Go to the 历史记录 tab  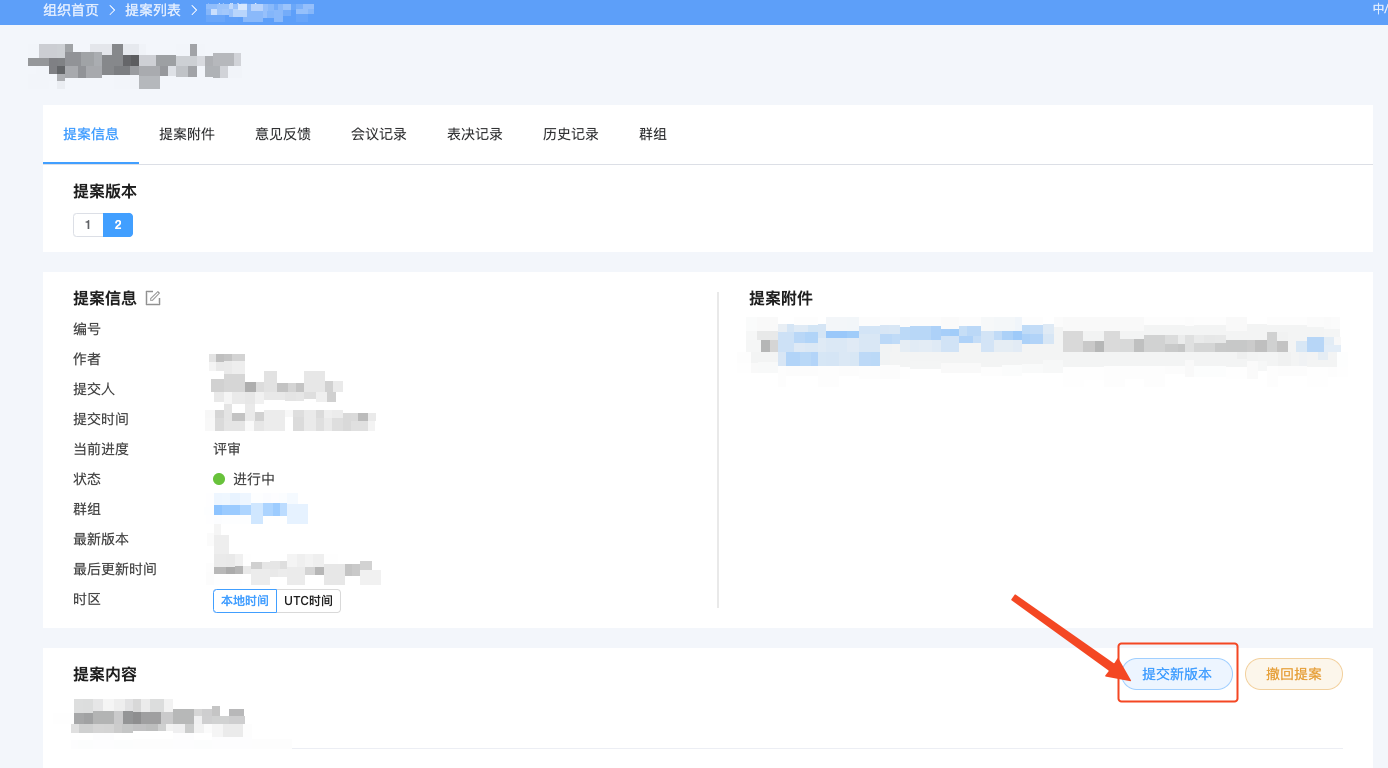(x=571, y=134)
